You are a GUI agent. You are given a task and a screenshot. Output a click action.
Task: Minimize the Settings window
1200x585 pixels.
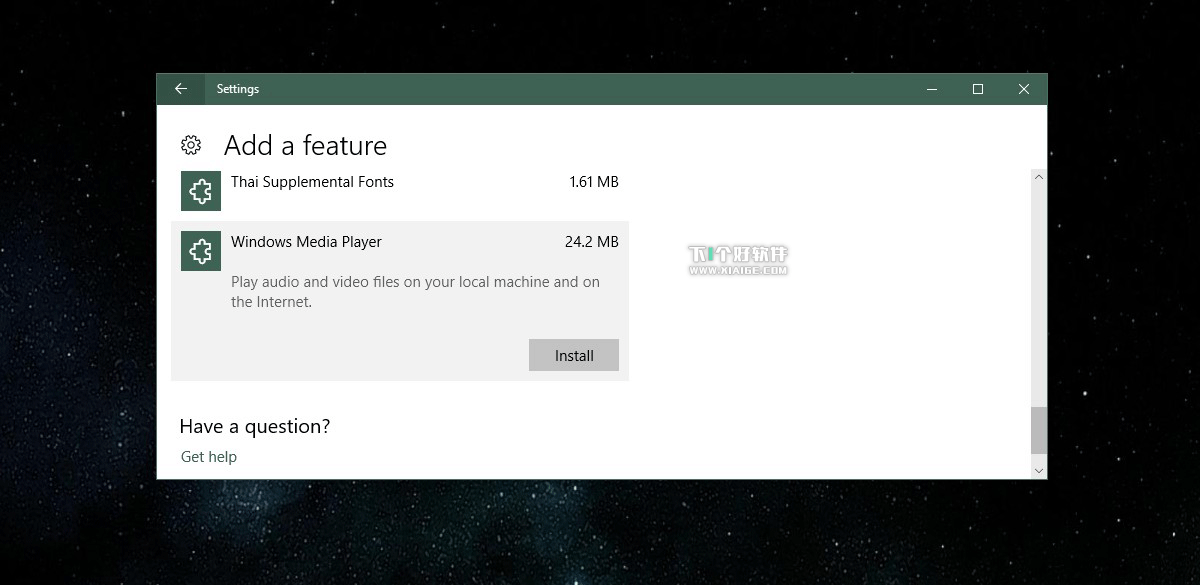[930, 89]
